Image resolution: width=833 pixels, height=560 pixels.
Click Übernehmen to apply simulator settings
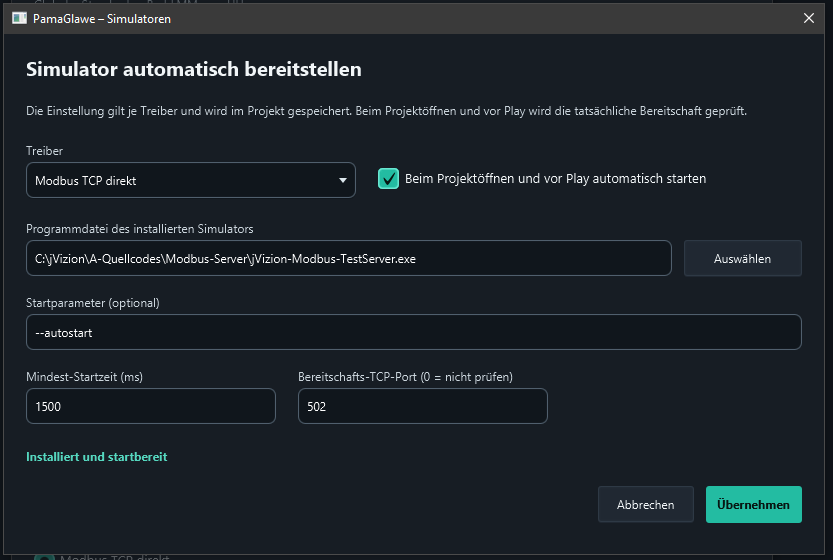click(x=753, y=504)
